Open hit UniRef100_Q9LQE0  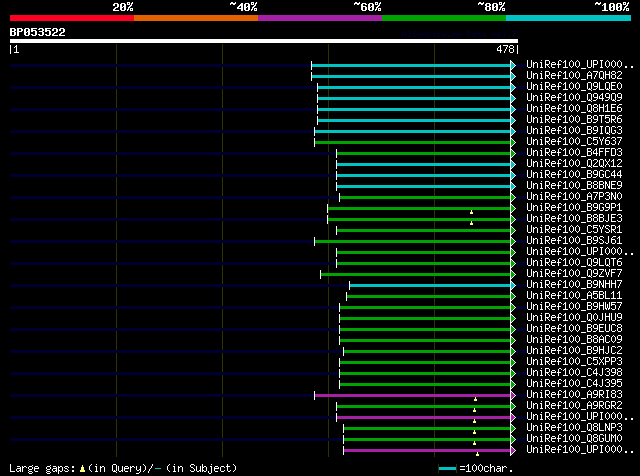pos(574,87)
